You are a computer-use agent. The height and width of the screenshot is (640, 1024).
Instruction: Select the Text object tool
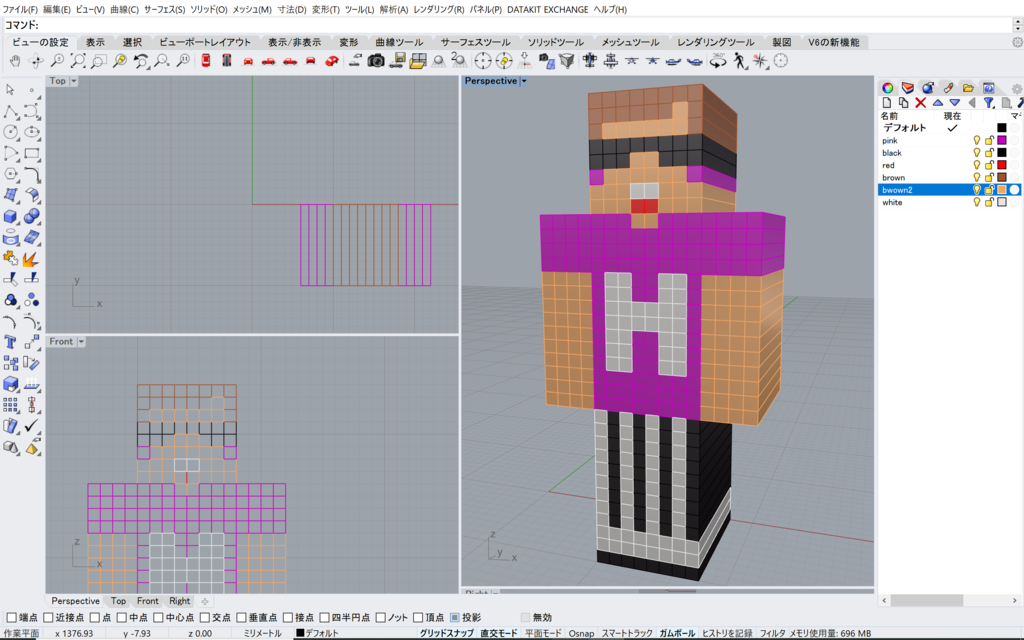(10, 342)
